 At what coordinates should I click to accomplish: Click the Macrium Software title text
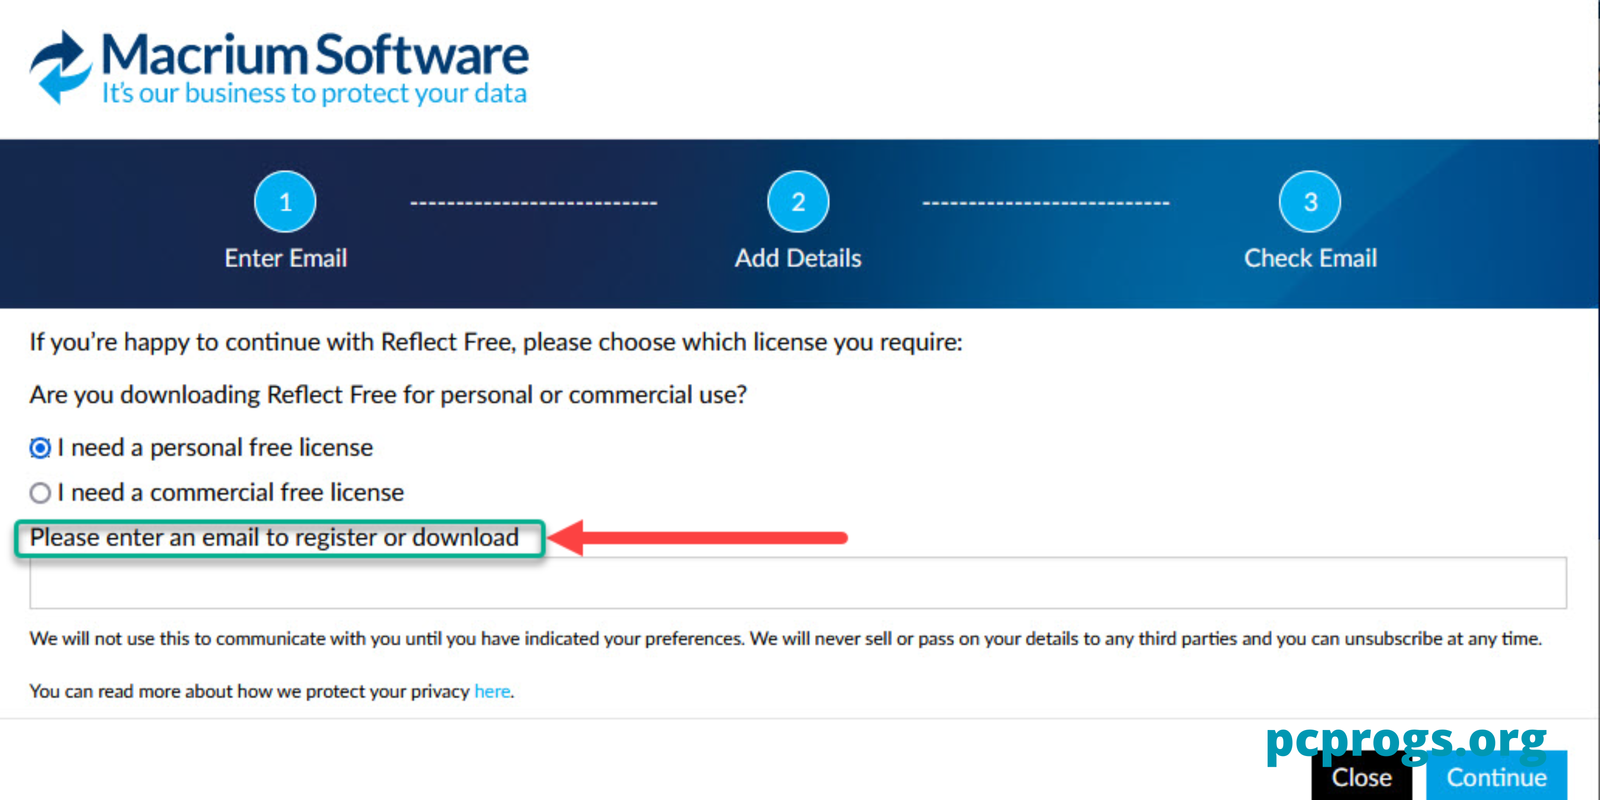[315, 54]
